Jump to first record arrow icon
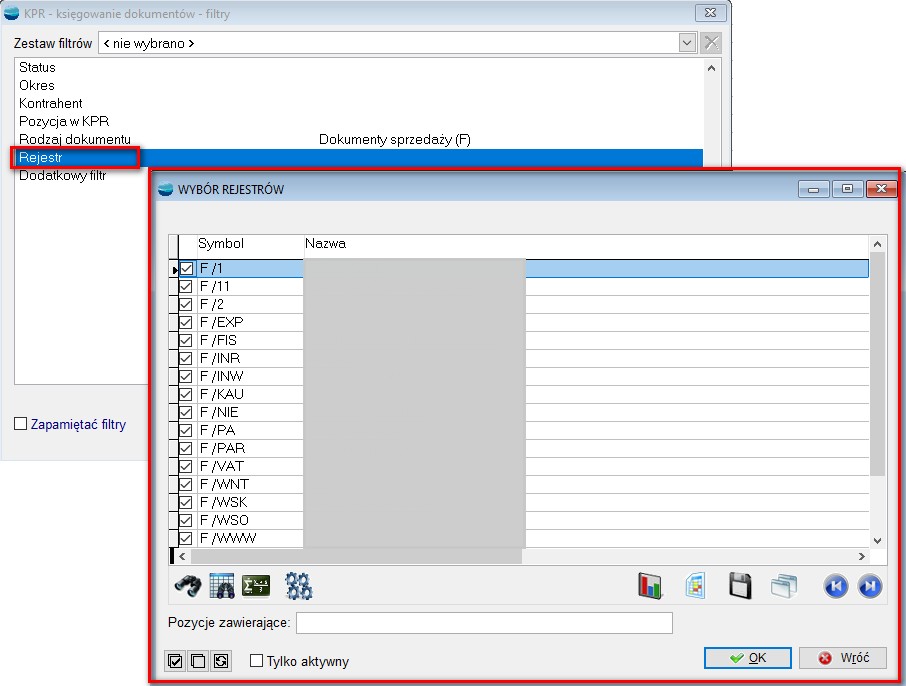The height and width of the screenshot is (686, 906). 836,586
